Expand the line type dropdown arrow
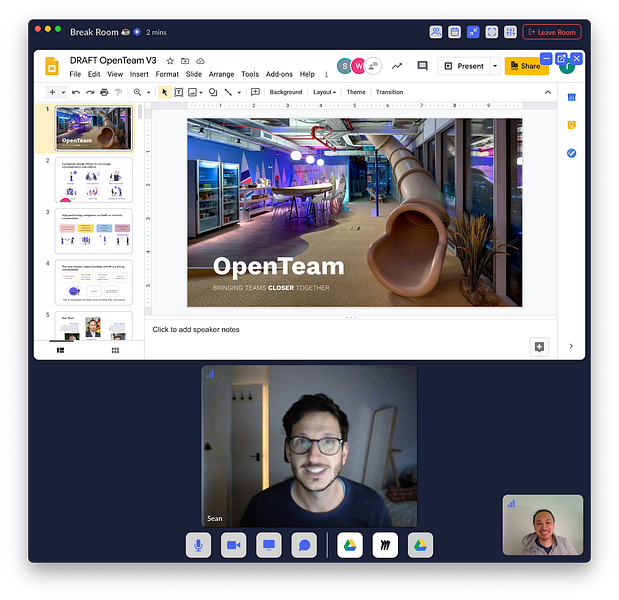Viewport: 619px width, 600px height. 239,92
